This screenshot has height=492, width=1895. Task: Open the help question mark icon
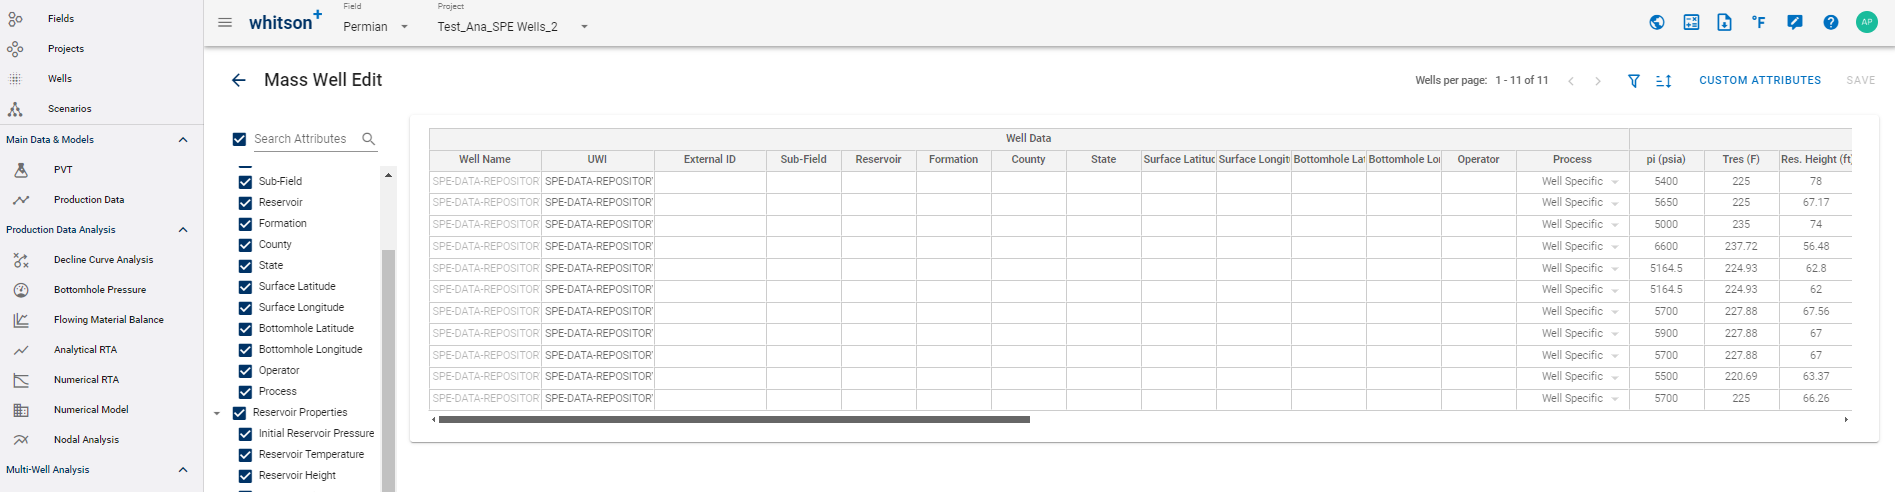point(1830,22)
